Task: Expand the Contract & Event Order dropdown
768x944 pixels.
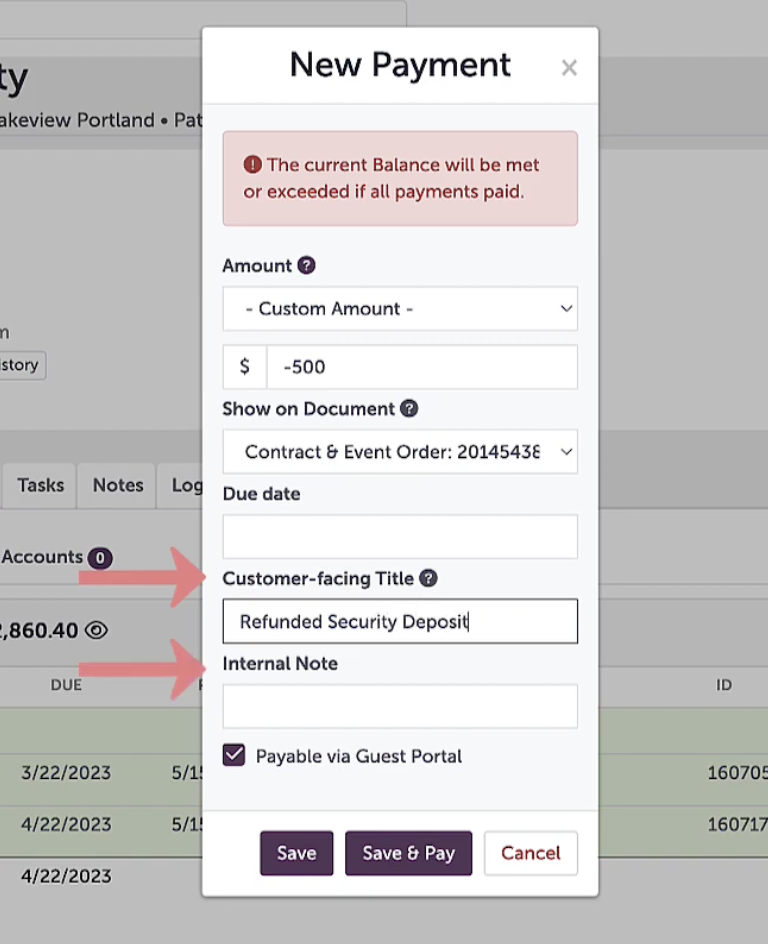Action: click(400, 453)
